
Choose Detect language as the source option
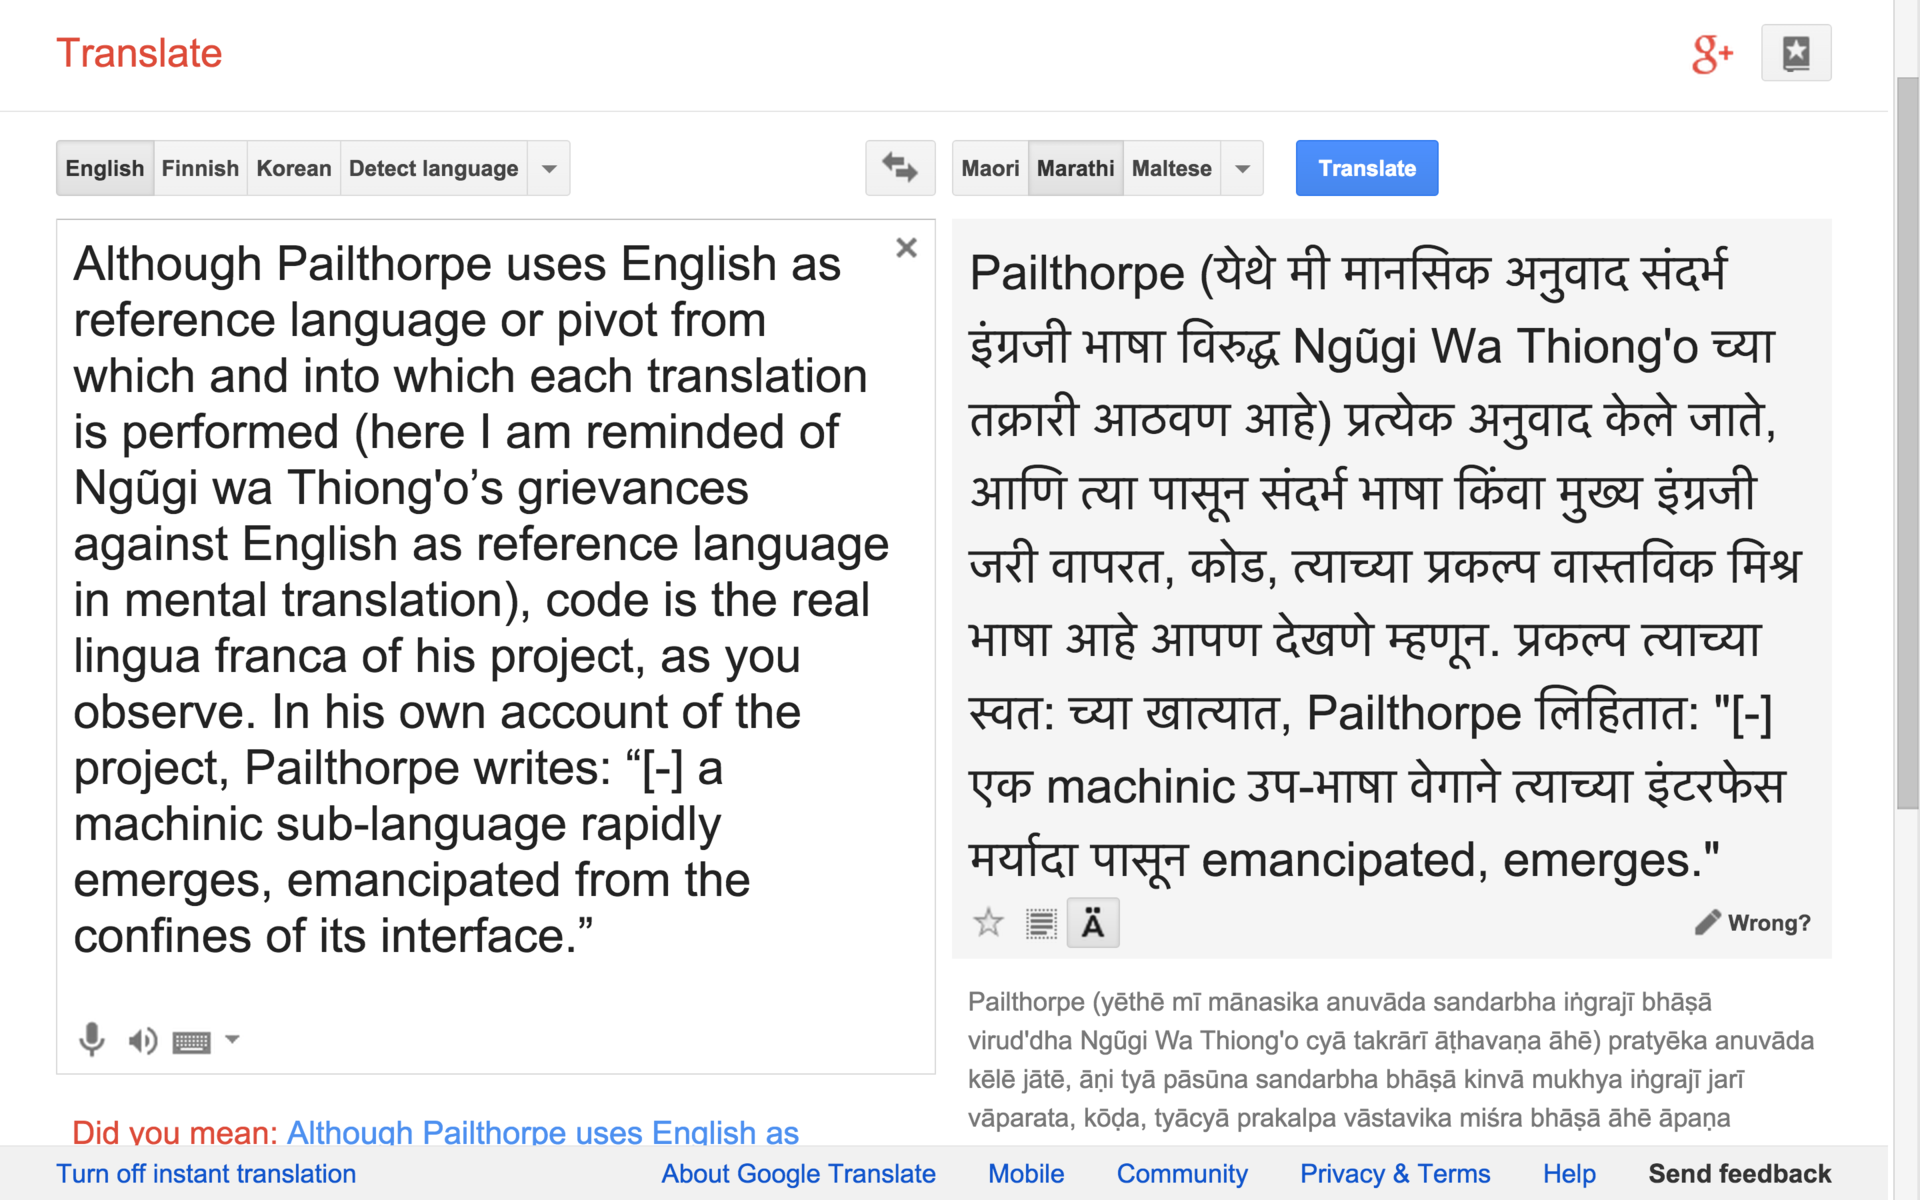click(433, 168)
